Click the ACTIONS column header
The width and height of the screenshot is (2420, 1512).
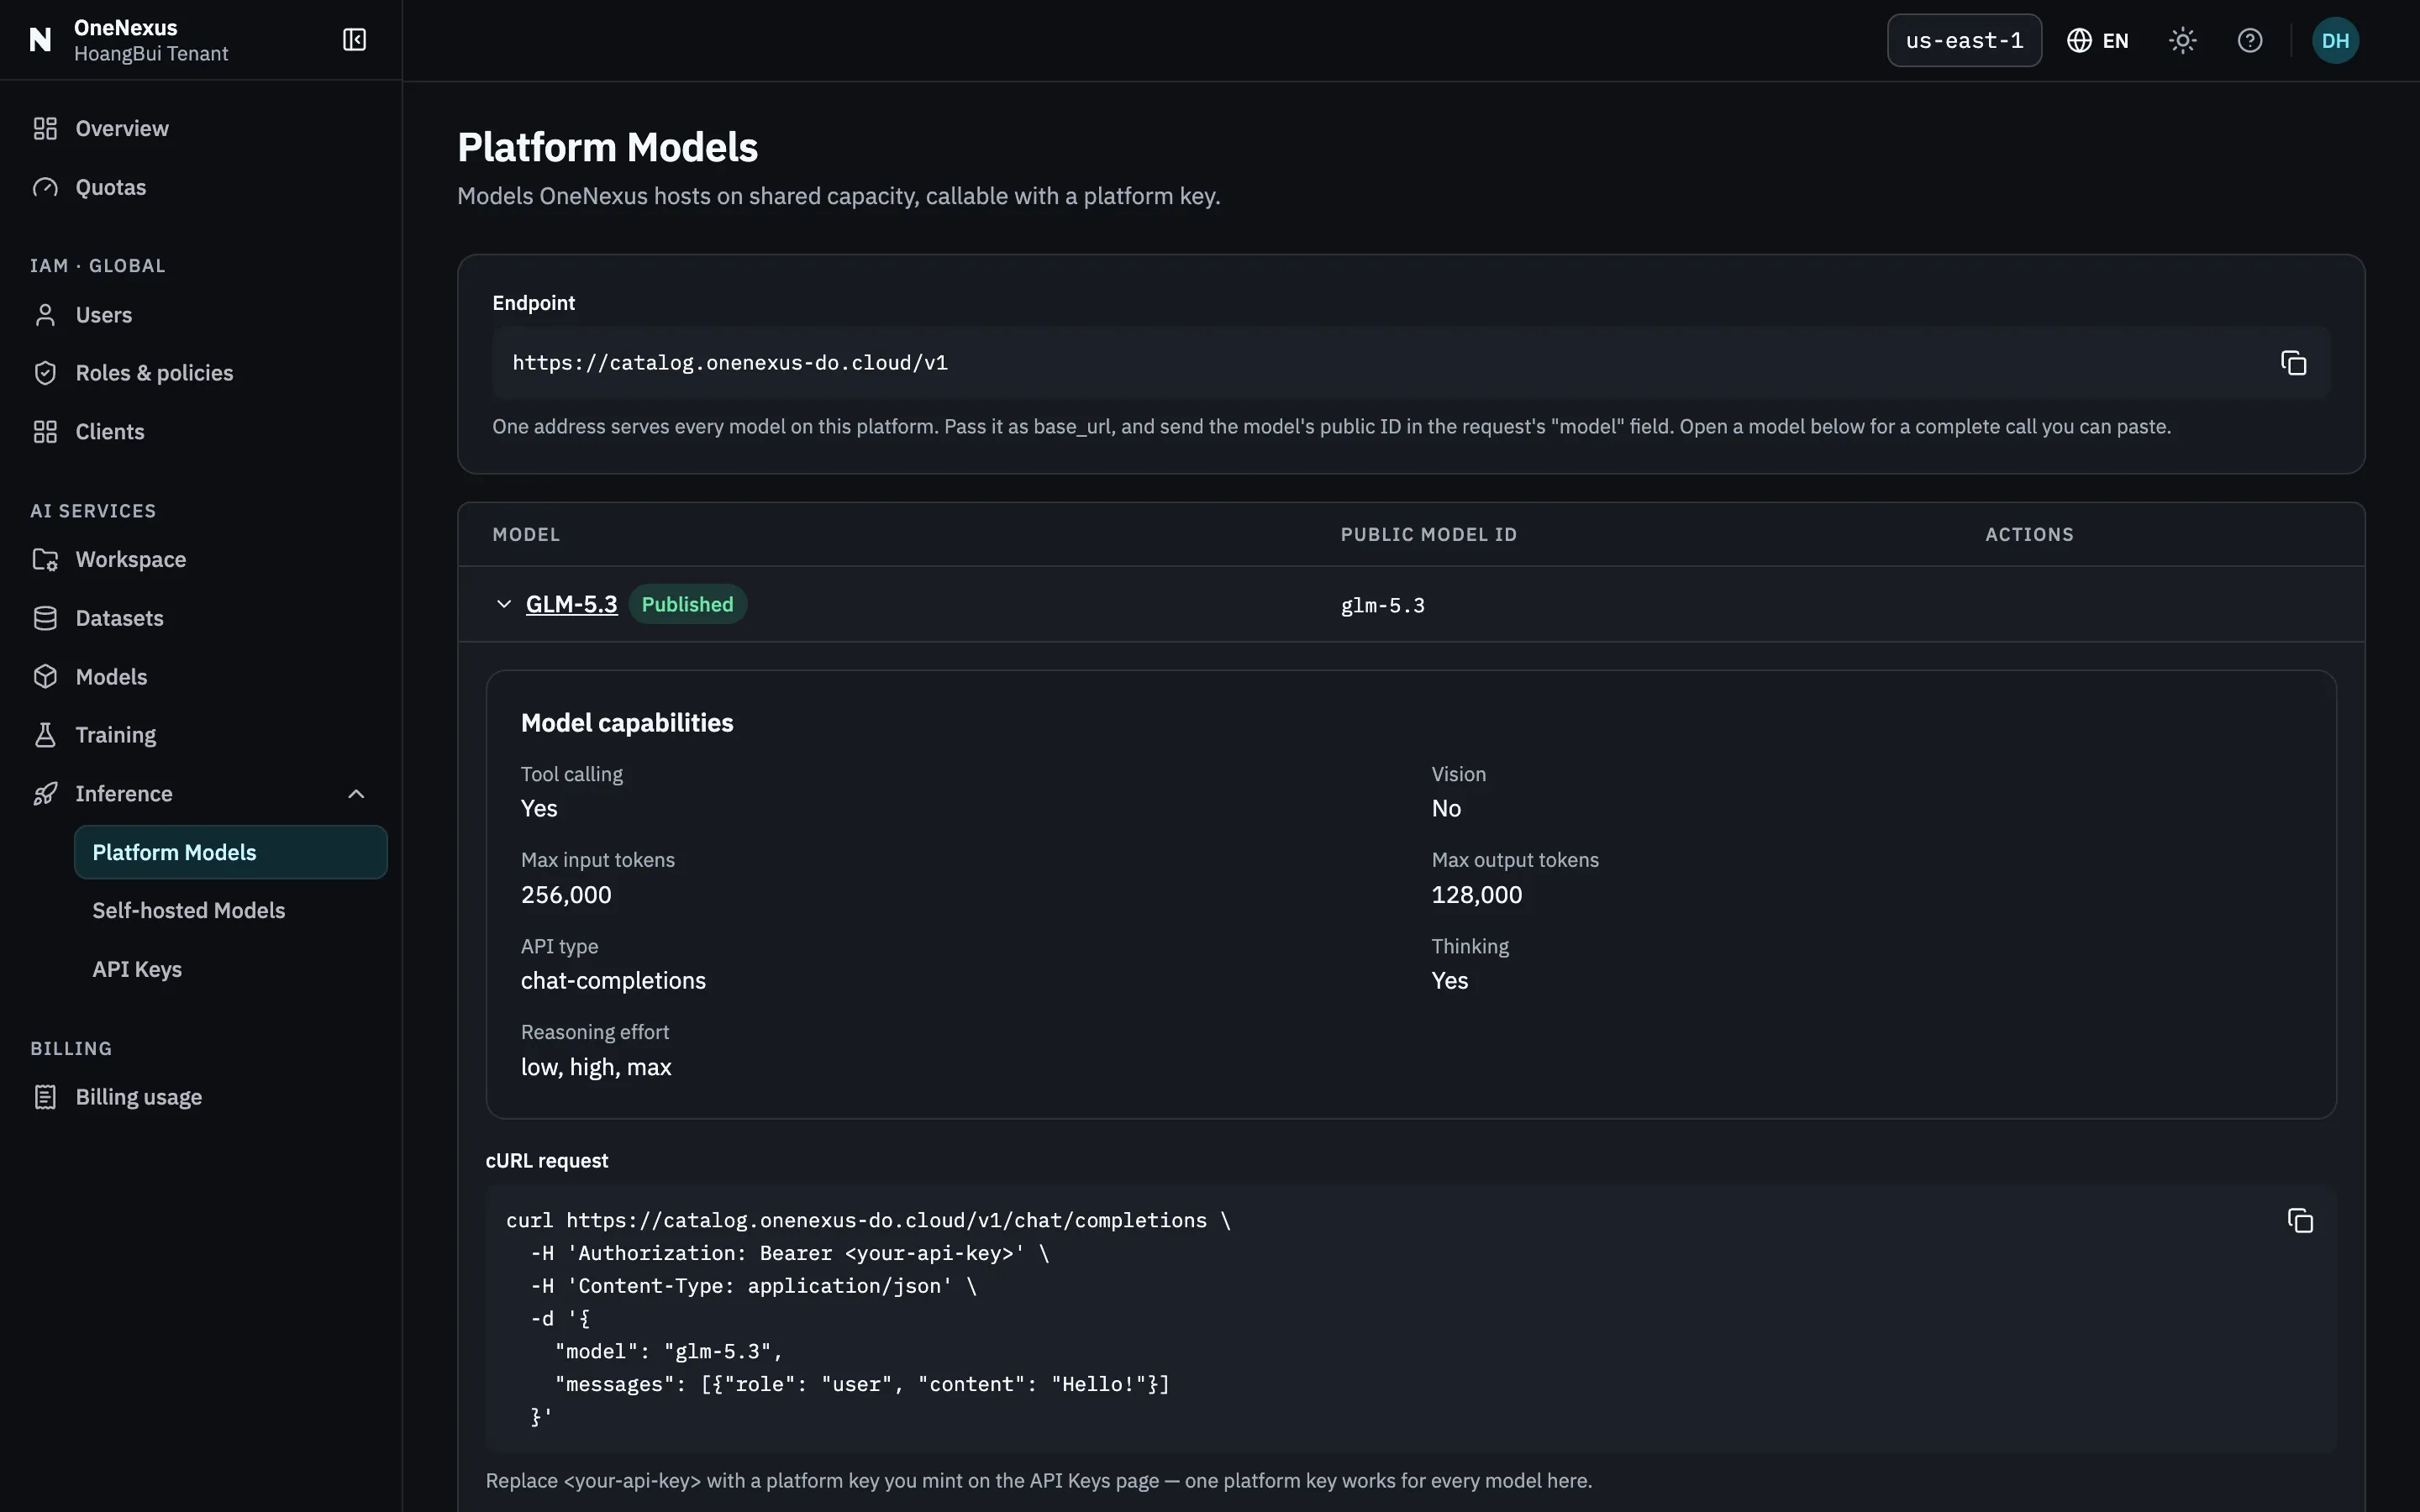2029,535
